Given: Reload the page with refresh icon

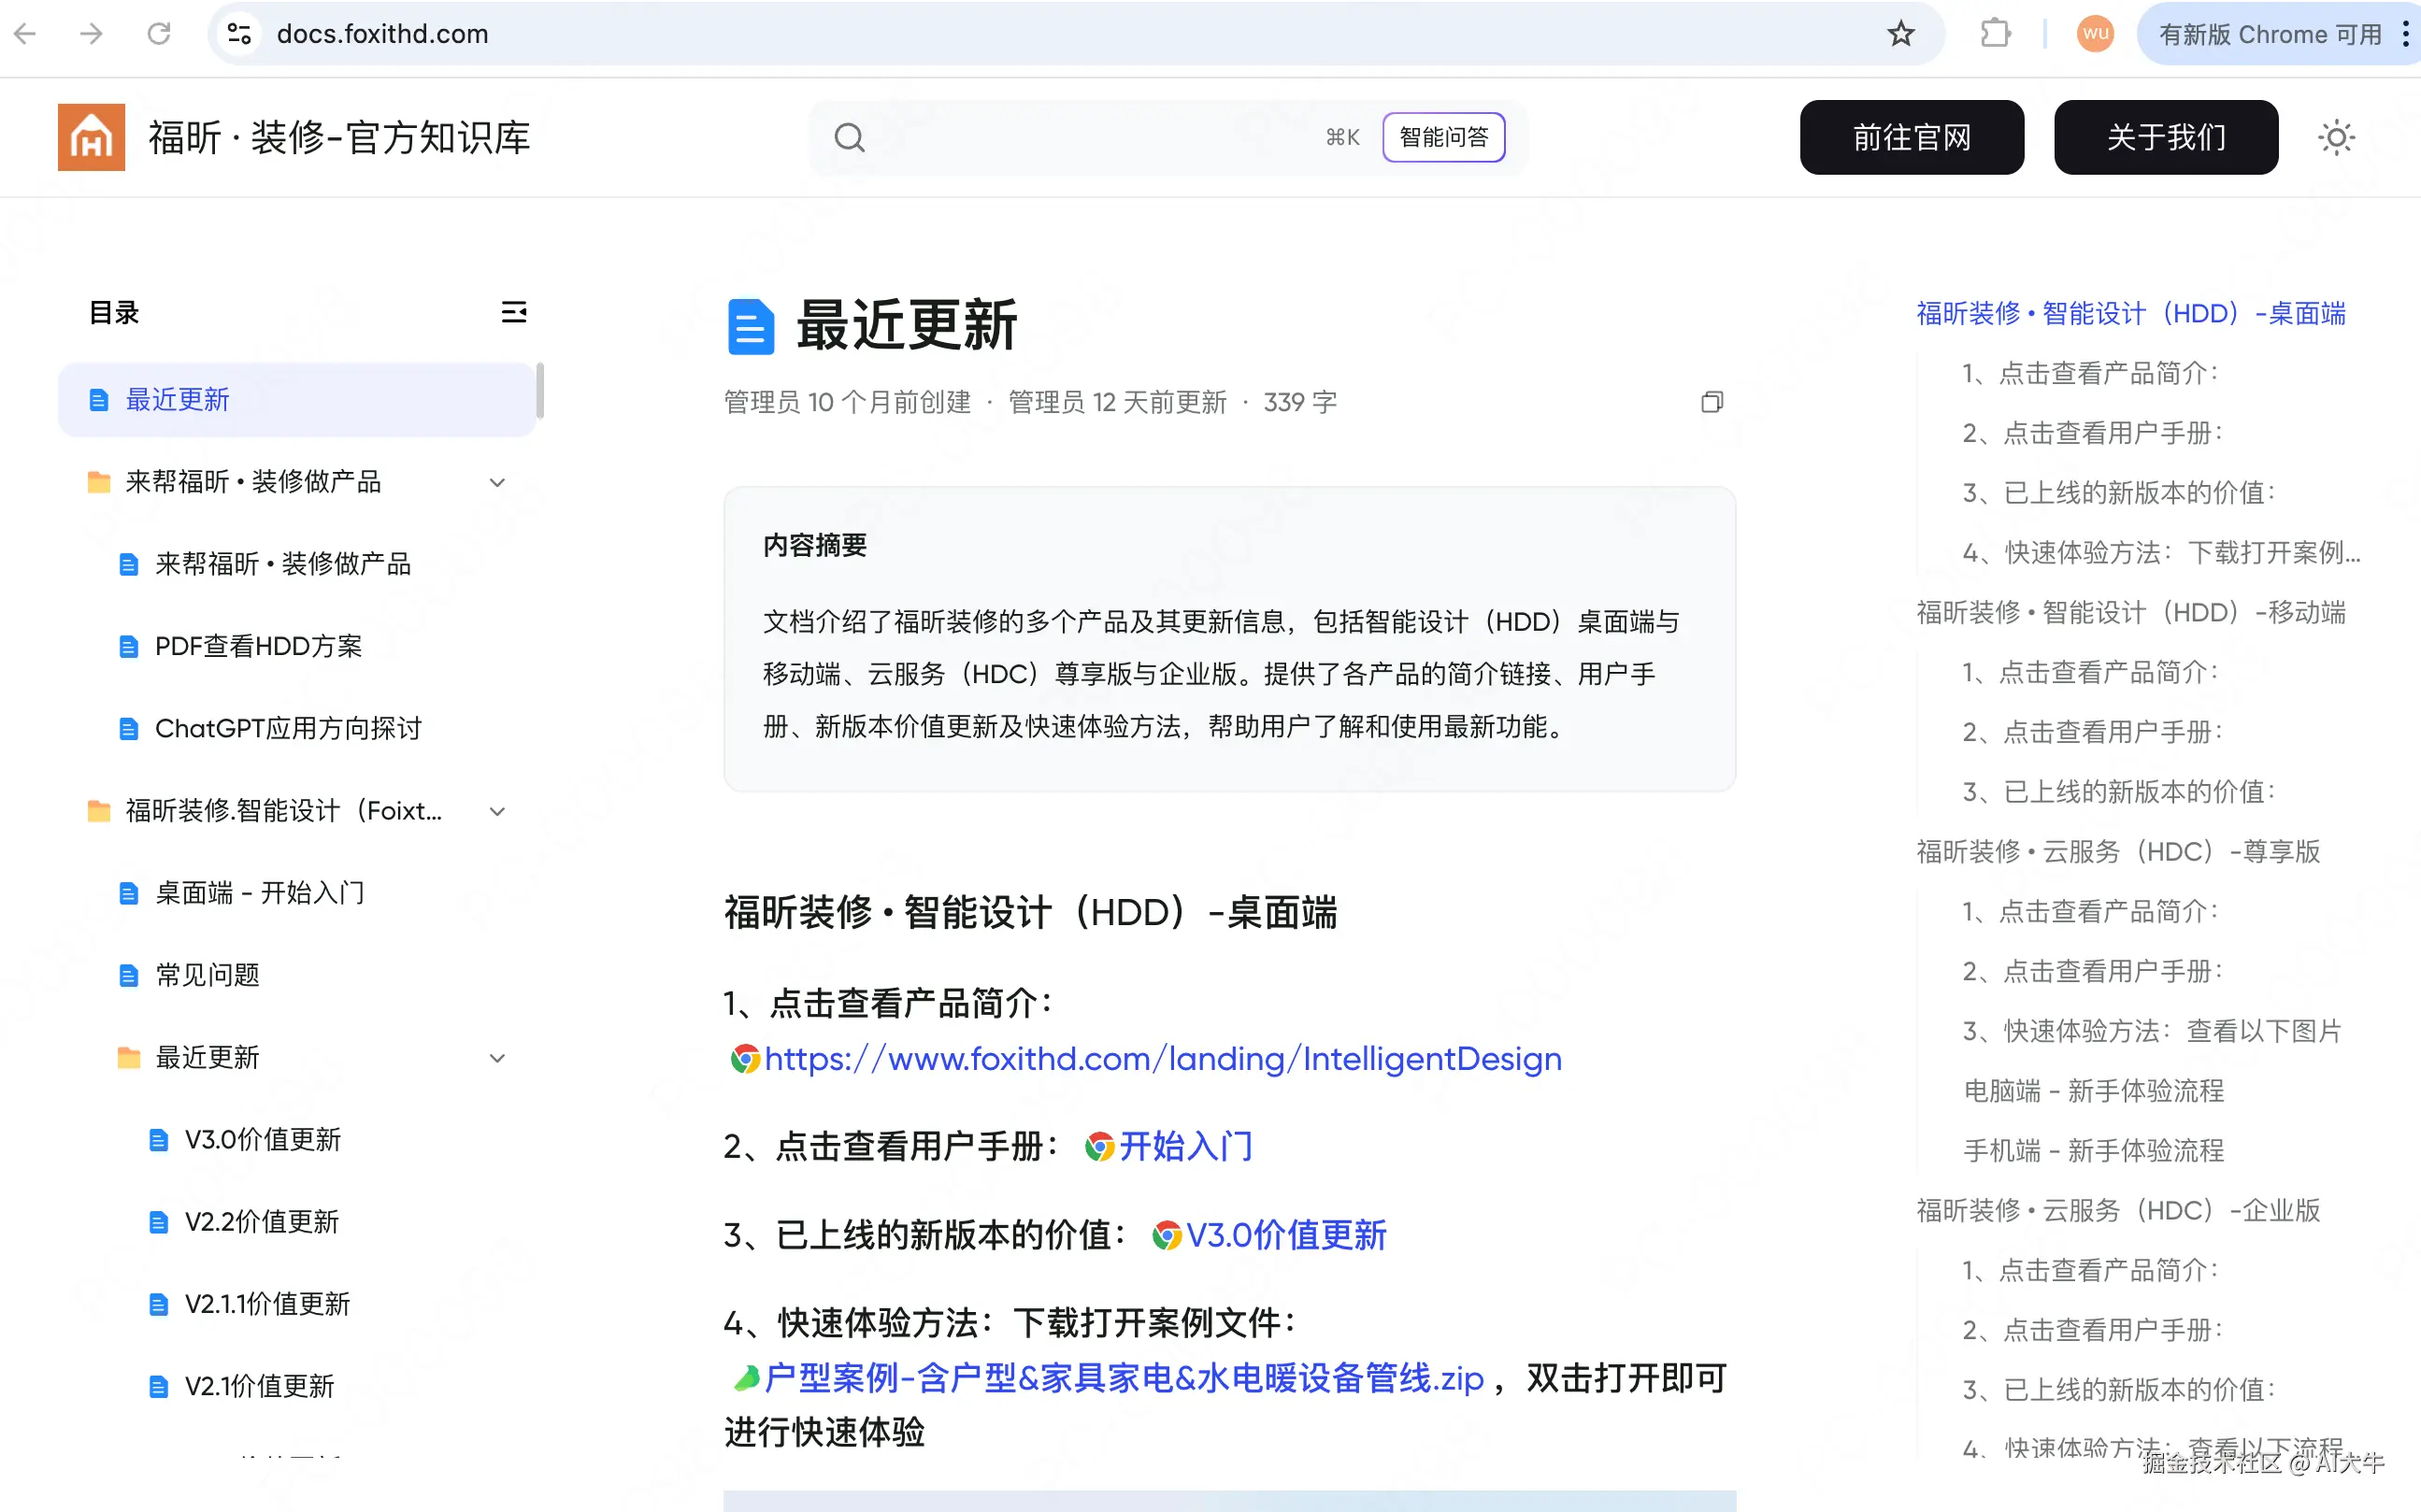Looking at the screenshot, I should 159,34.
